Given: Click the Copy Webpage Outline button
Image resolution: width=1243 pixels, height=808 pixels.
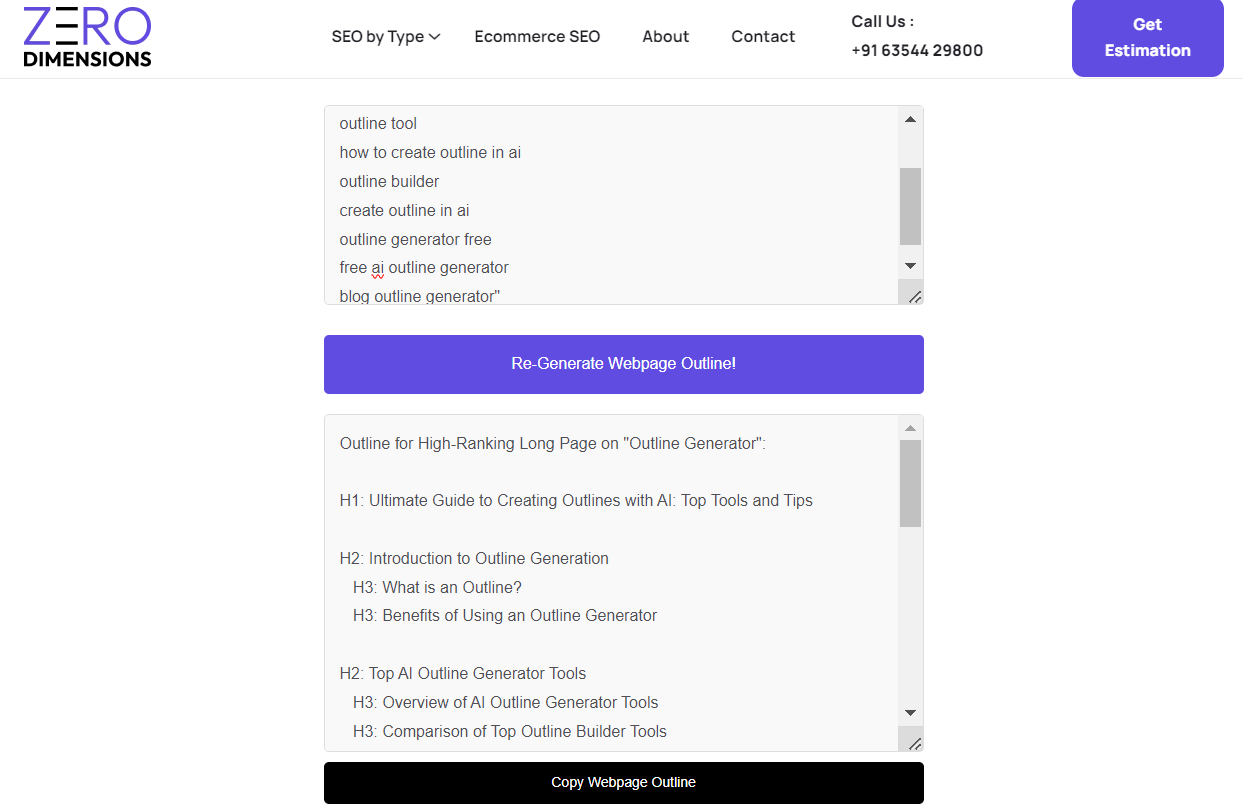Looking at the screenshot, I should [623, 782].
